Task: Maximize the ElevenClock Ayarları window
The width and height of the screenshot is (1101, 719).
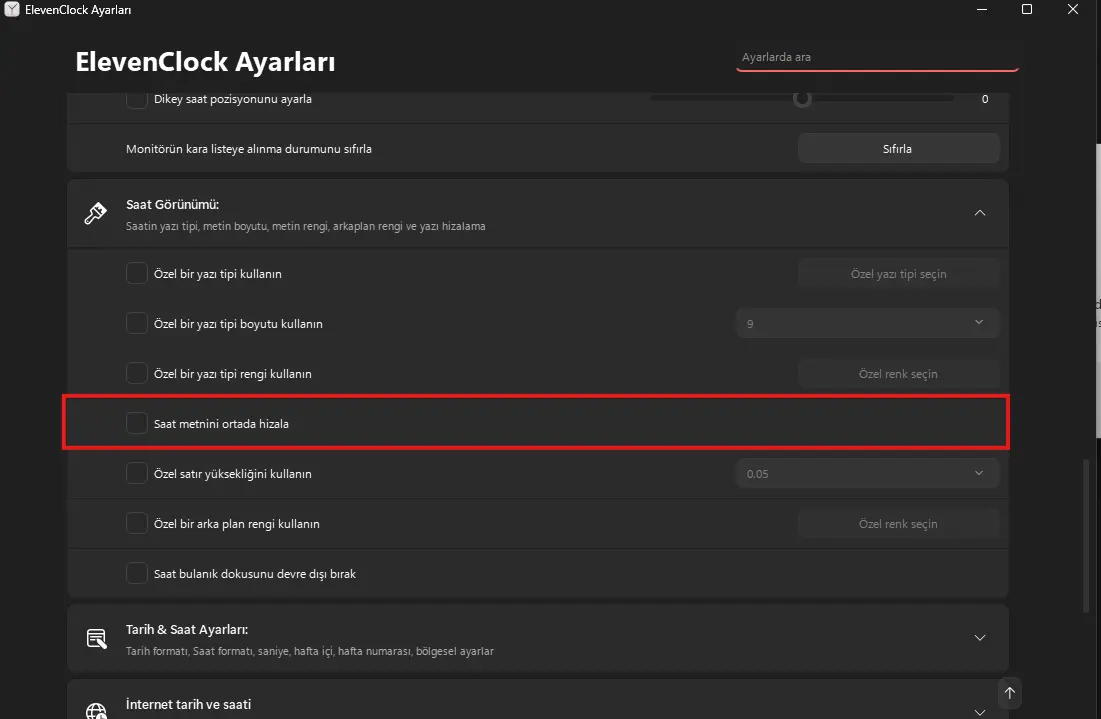Action: pos(1027,9)
